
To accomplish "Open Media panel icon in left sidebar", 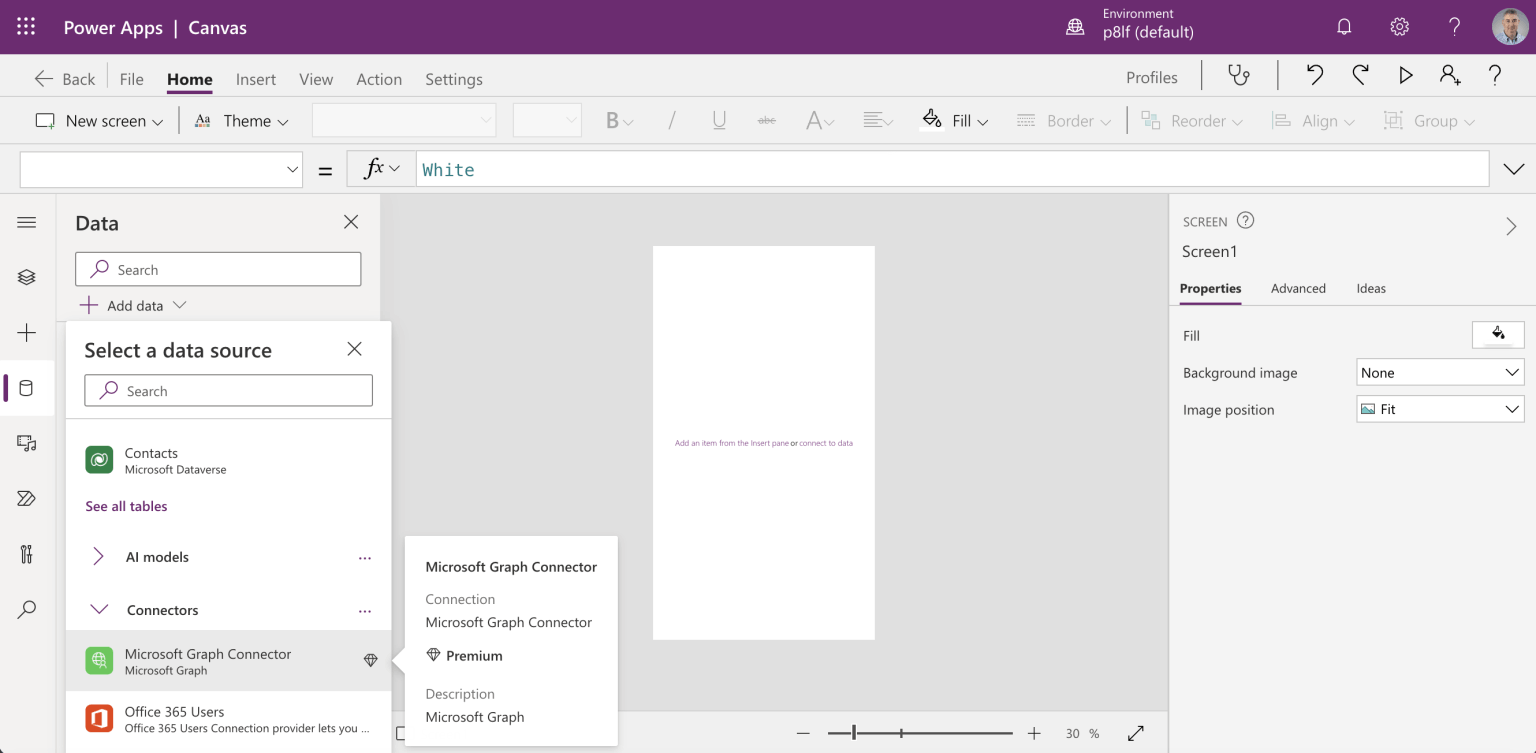I will pyautogui.click(x=27, y=443).
